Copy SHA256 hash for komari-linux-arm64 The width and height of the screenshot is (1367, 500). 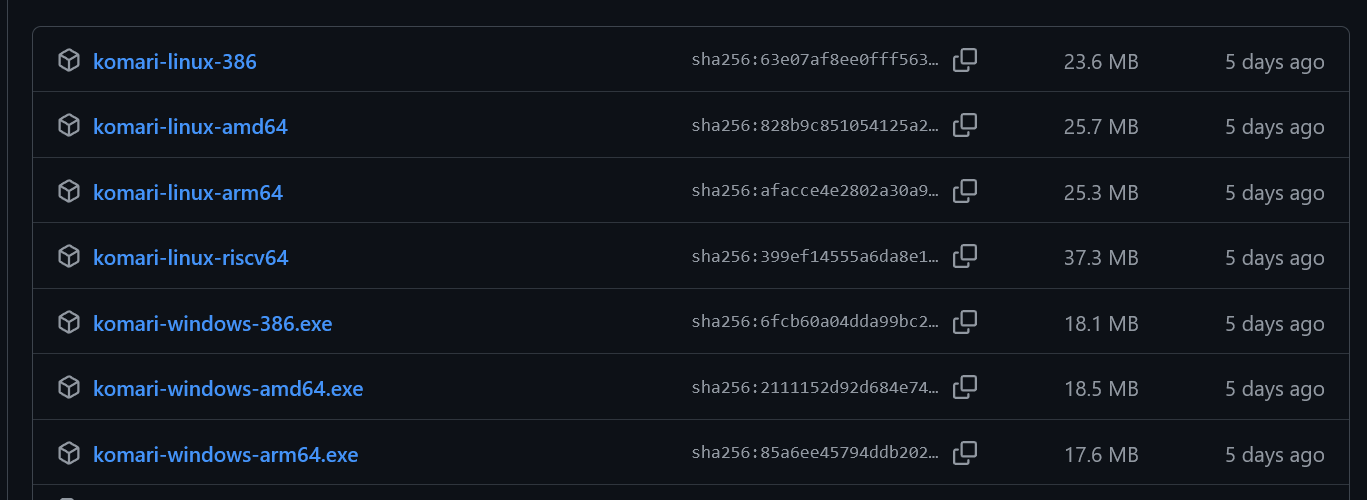click(x=965, y=191)
